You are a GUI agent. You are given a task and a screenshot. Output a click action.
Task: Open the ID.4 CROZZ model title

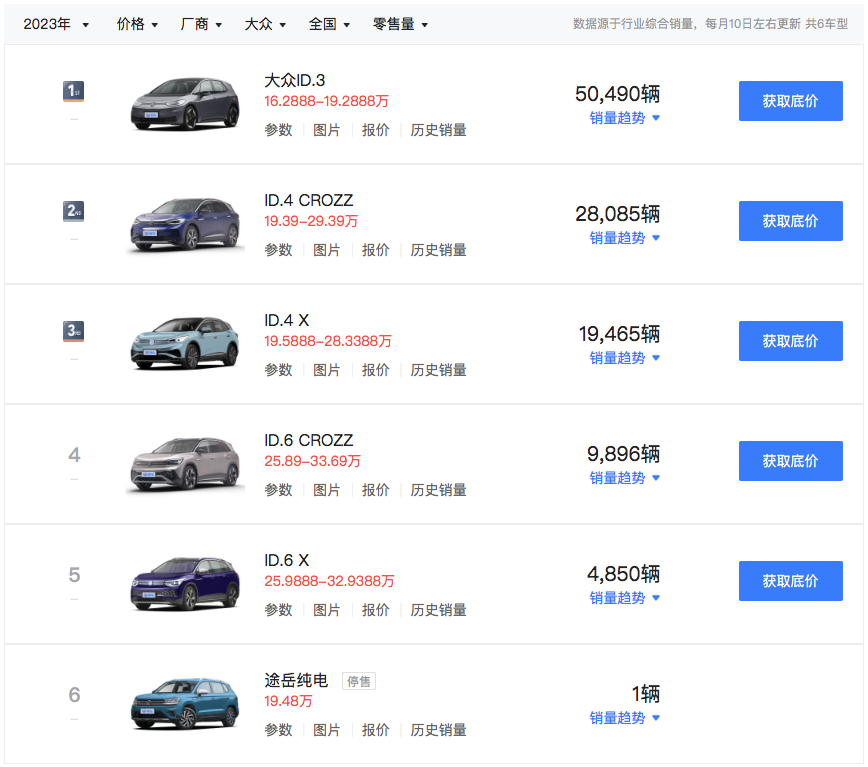(308, 200)
